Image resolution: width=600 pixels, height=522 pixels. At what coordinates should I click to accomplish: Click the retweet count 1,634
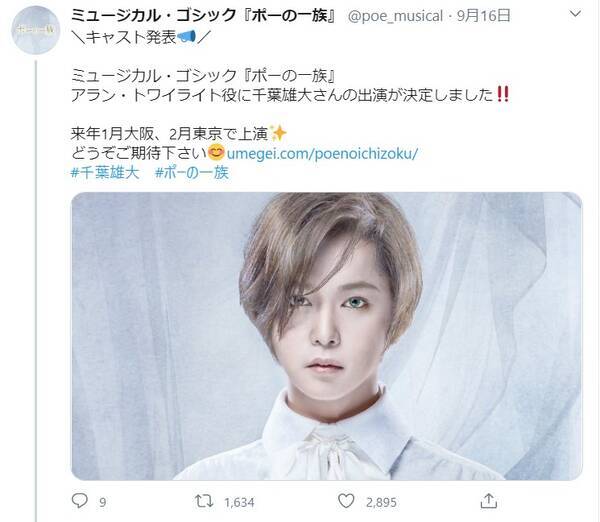pyautogui.click(x=239, y=502)
